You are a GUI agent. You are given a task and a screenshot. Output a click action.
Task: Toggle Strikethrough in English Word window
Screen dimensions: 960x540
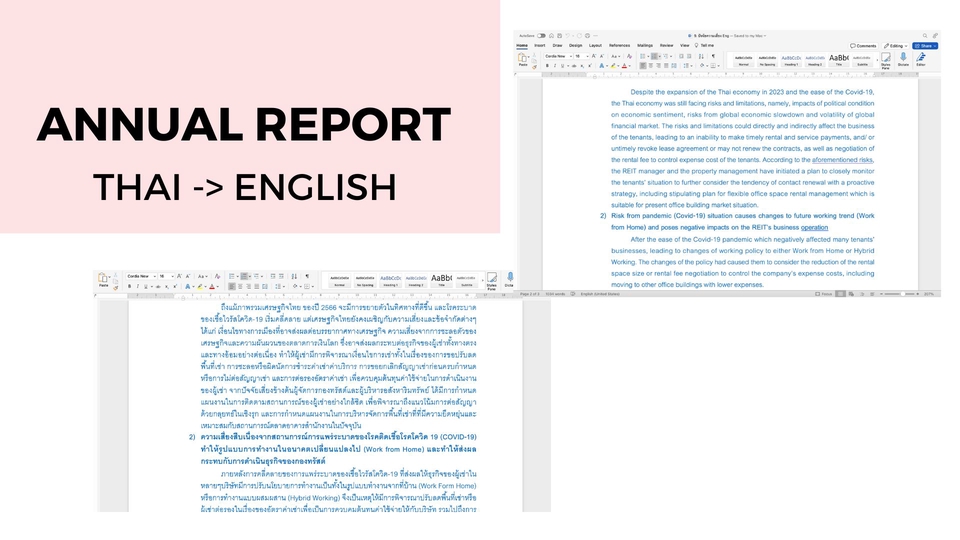(x=574, y=66)
